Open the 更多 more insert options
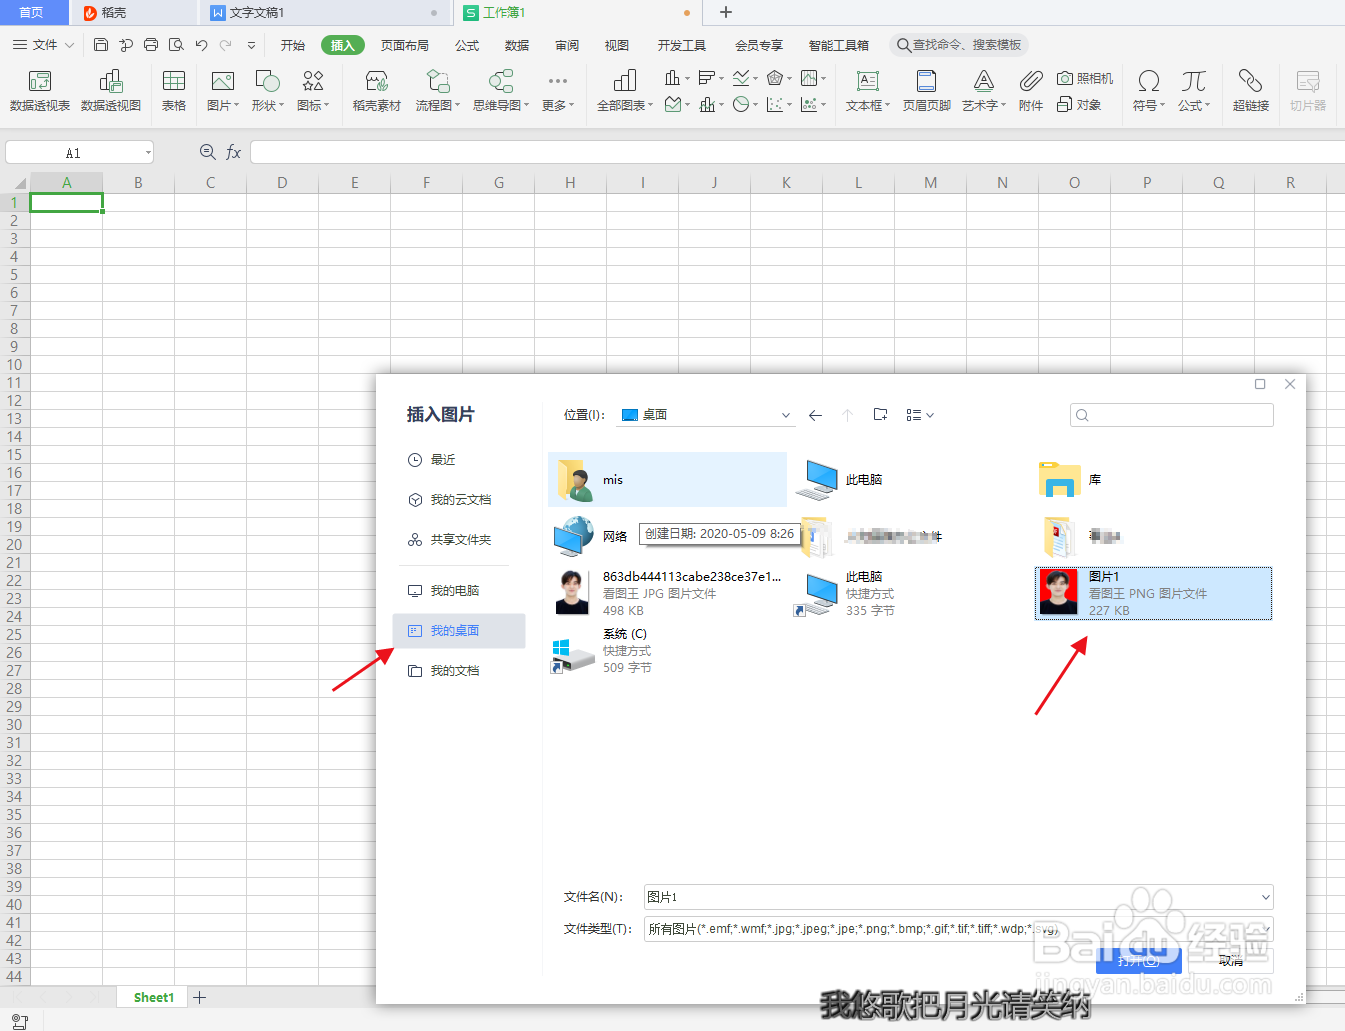The image size is (1345, 1031). pos(558,90)
